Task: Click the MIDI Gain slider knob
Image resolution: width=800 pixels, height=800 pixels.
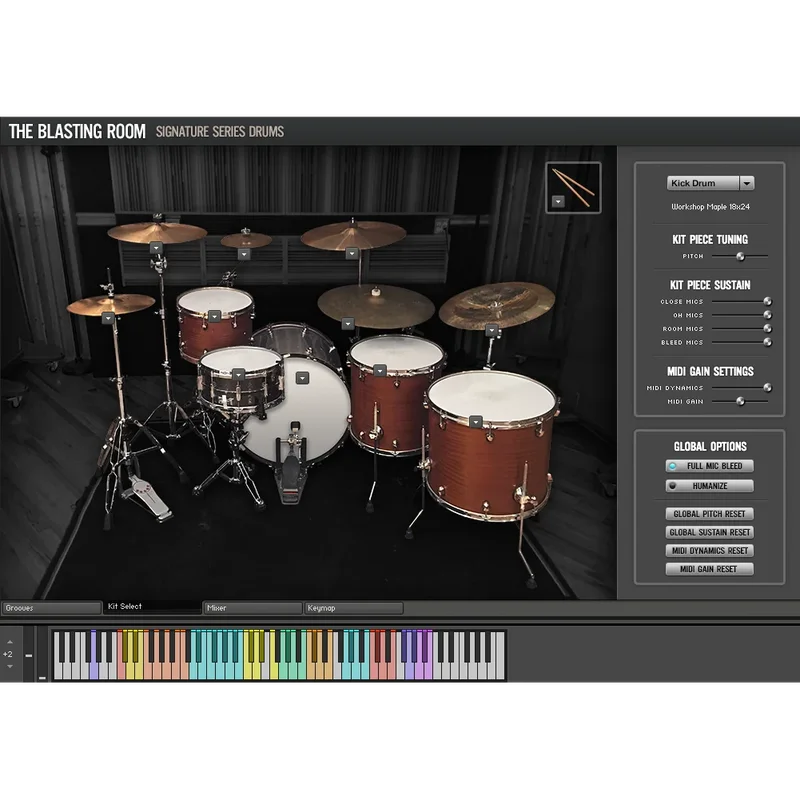Action: (740, 402)
